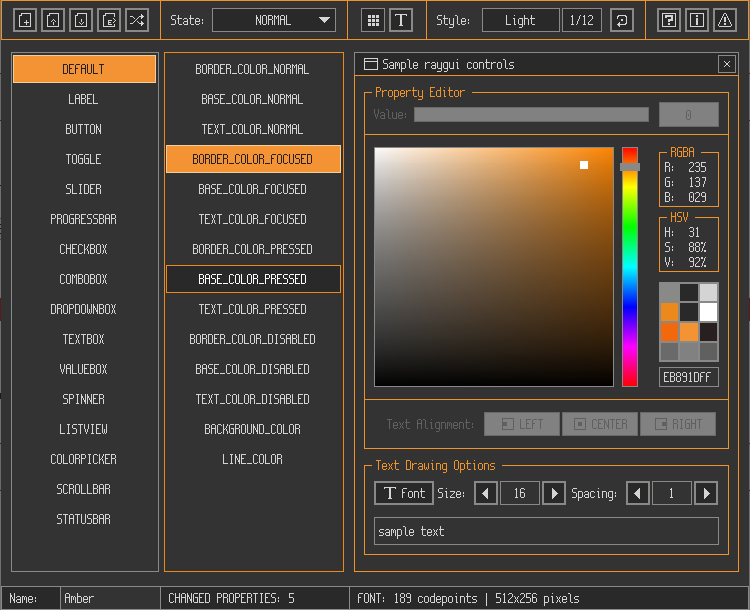750x610 pixels.
Task: Reset style with the reload icon
Action: [x=621, y=20]
